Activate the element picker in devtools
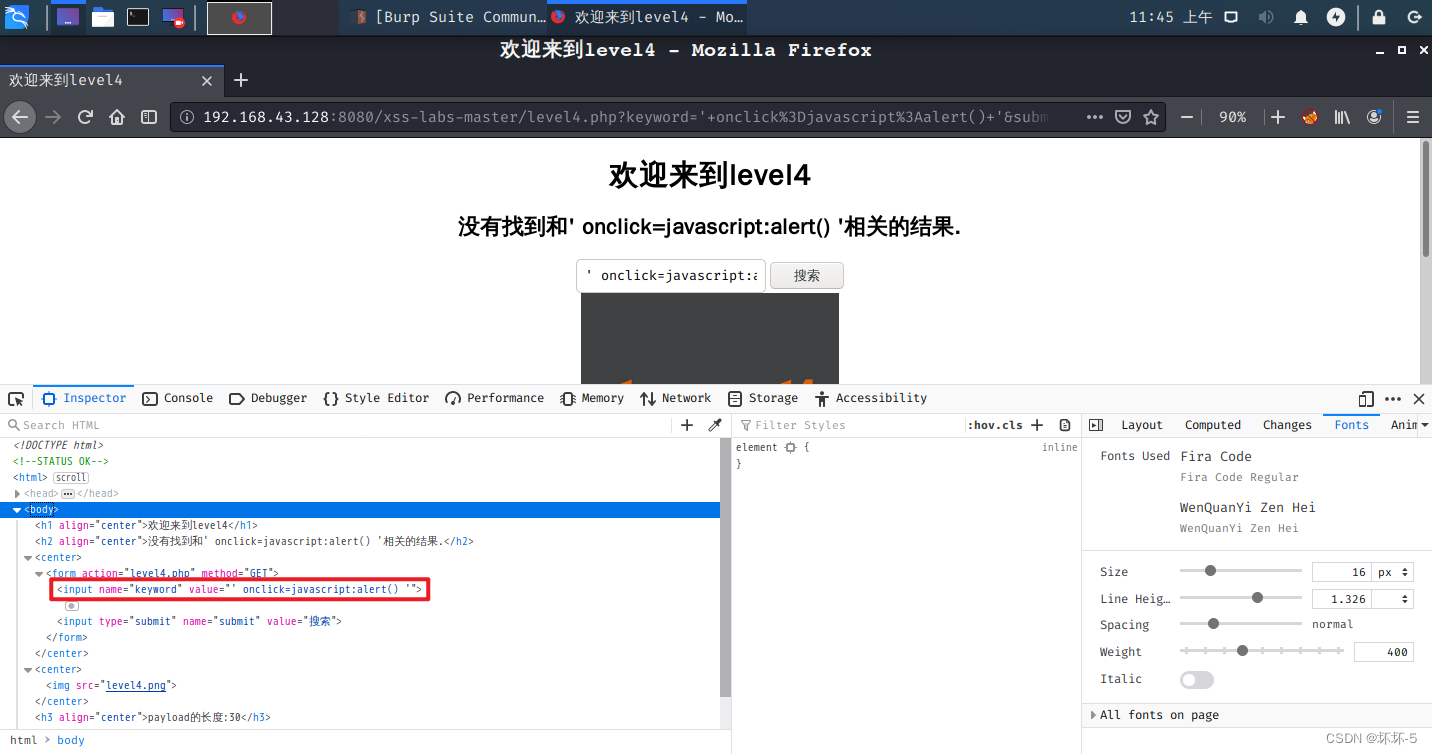This screenshot has height=754, width=1432. (16, 399)
